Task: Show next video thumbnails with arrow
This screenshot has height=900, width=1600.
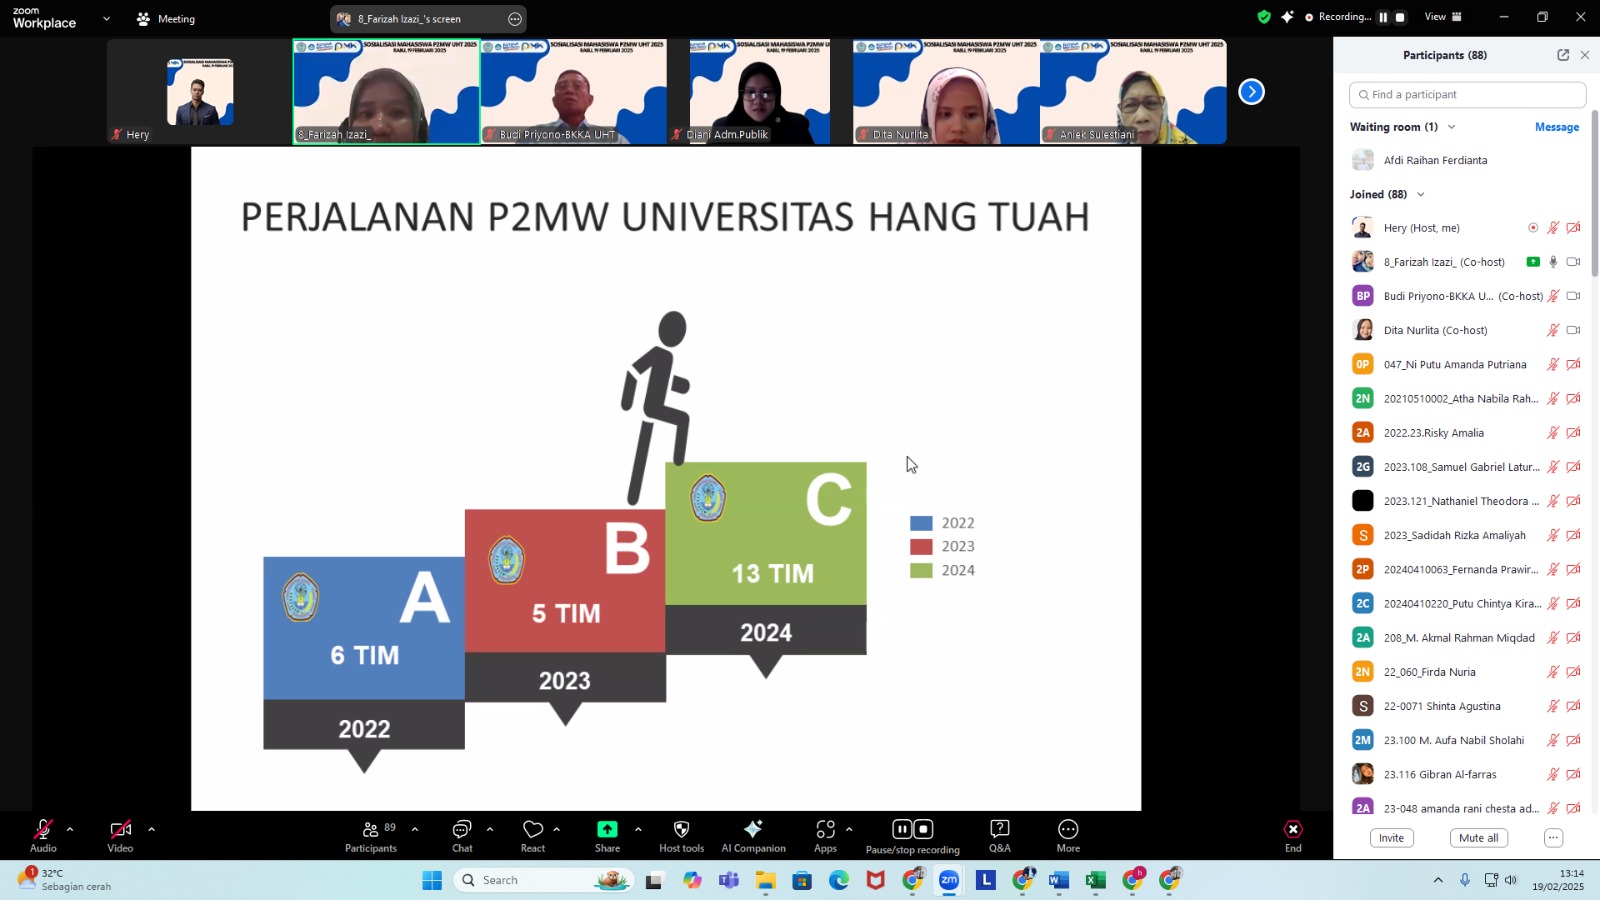Action: coord(1251,92)
